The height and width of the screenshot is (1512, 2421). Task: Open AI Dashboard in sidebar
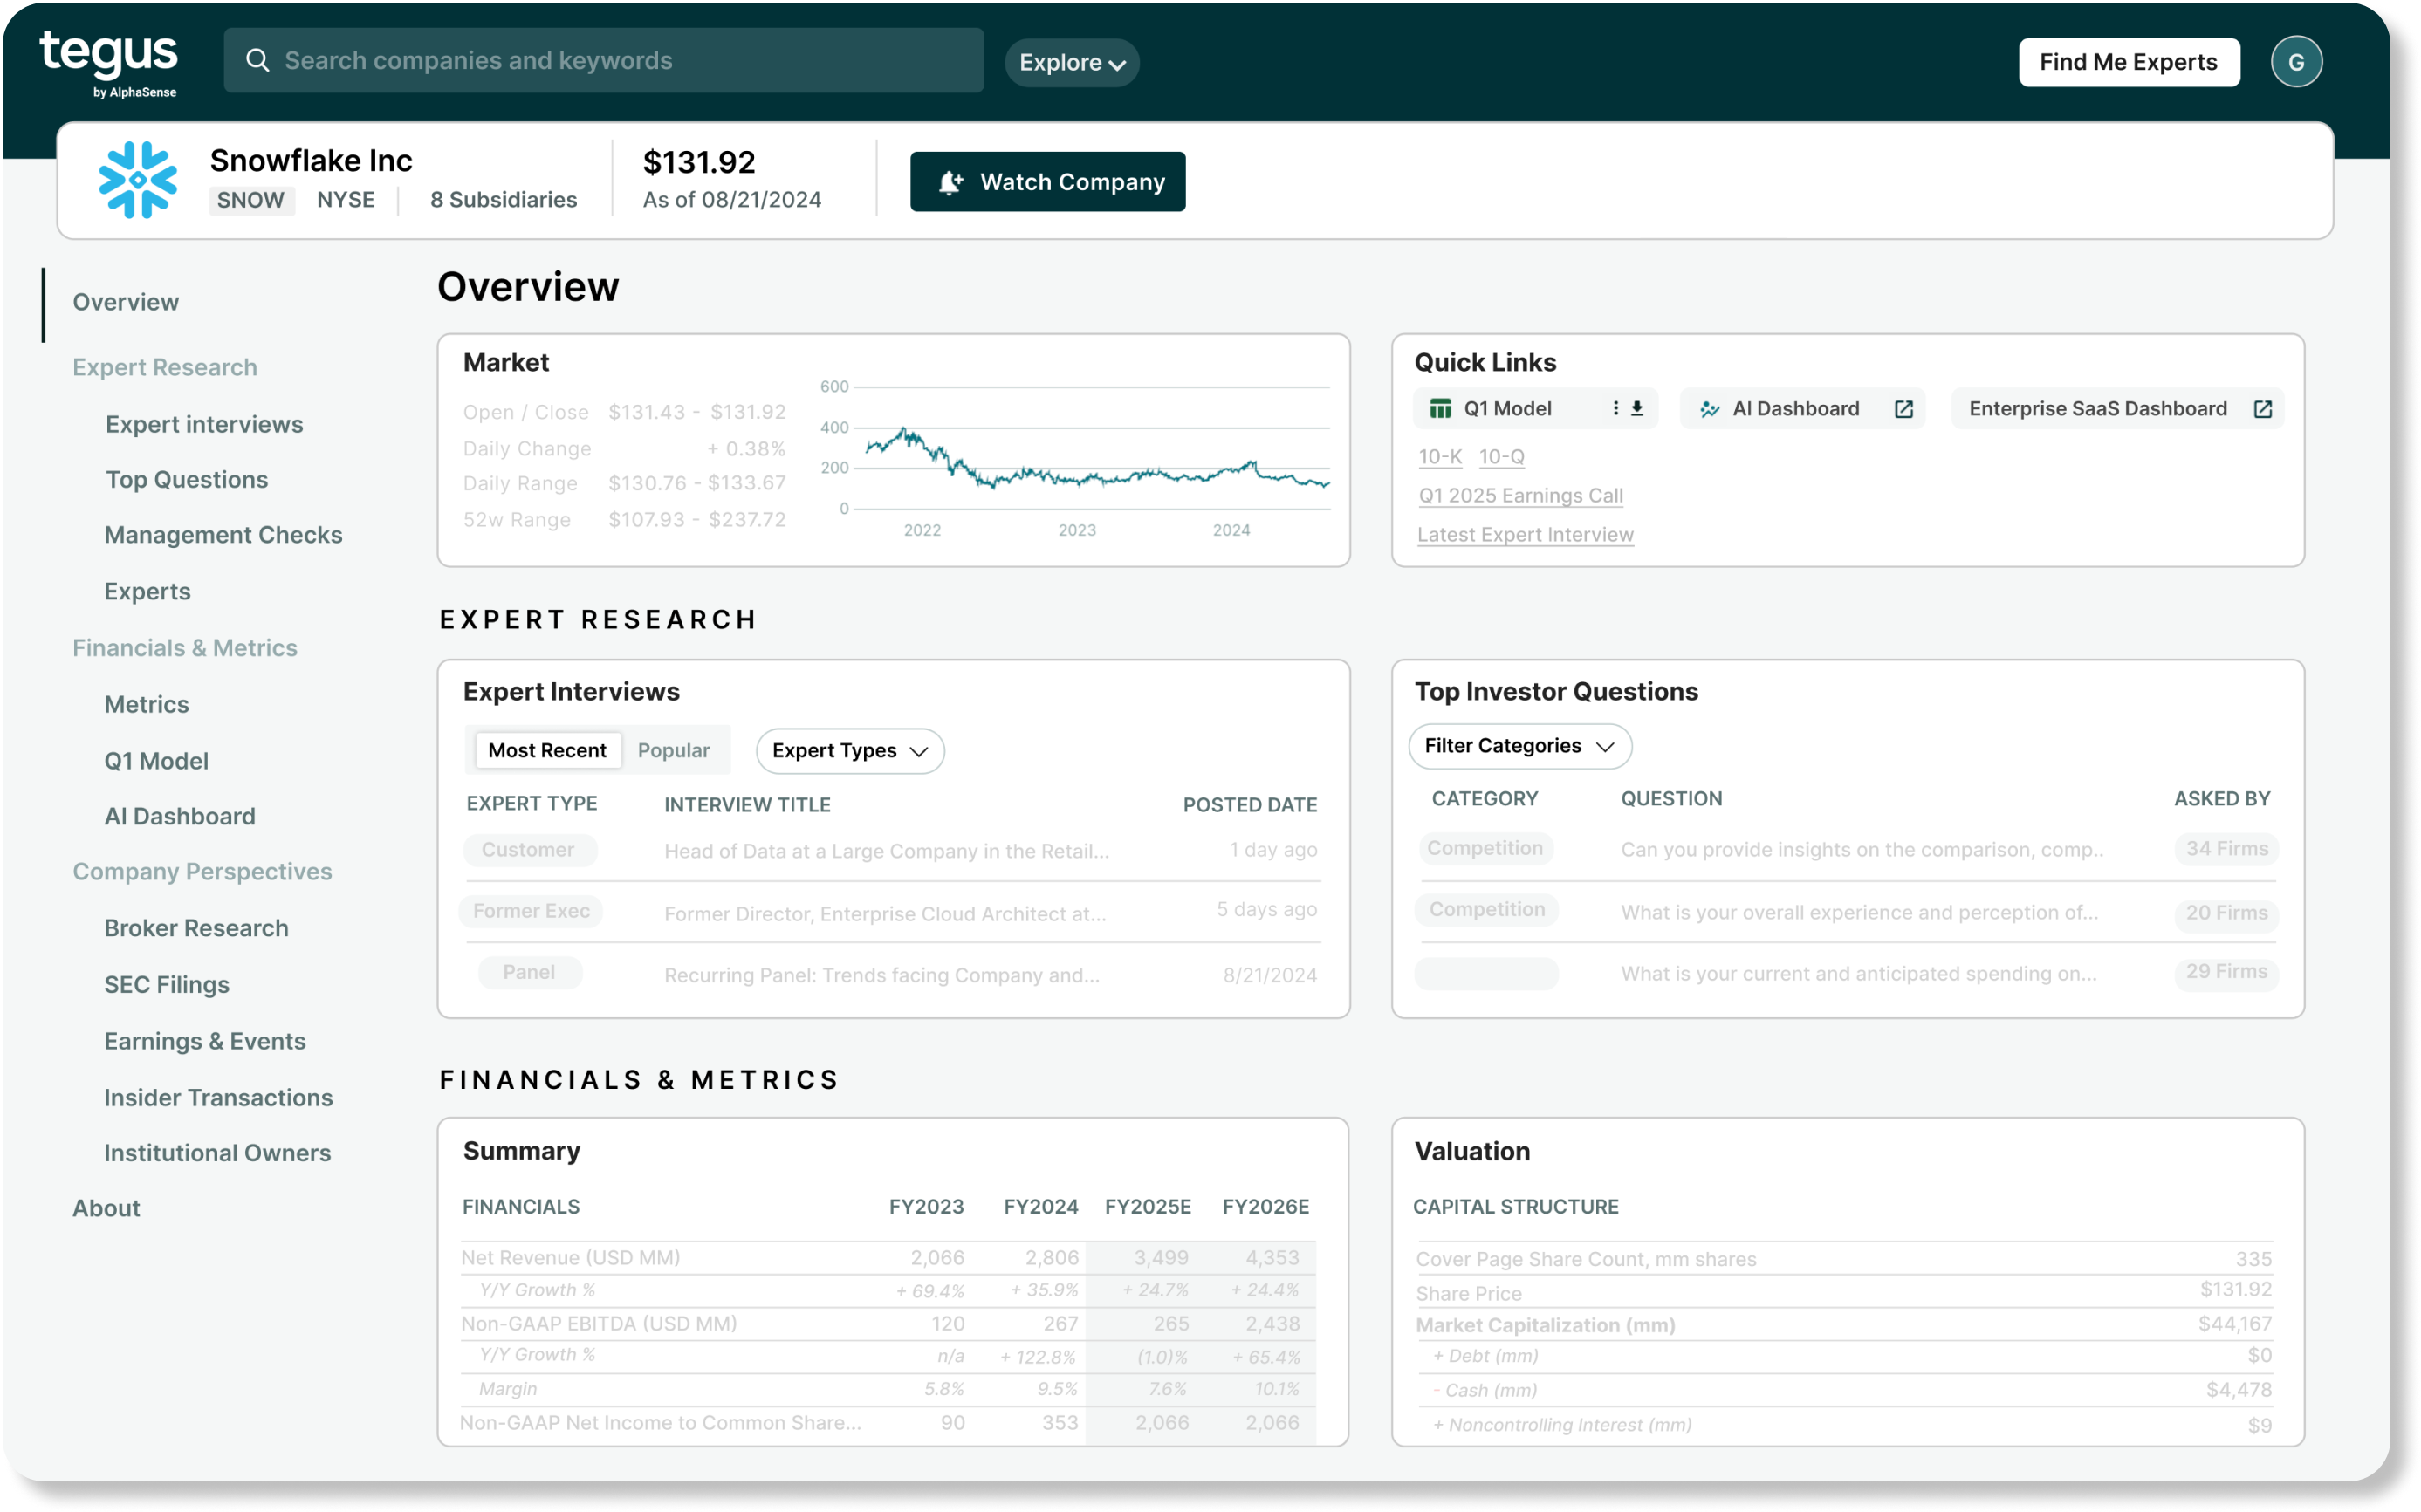[x=180, y=816]
